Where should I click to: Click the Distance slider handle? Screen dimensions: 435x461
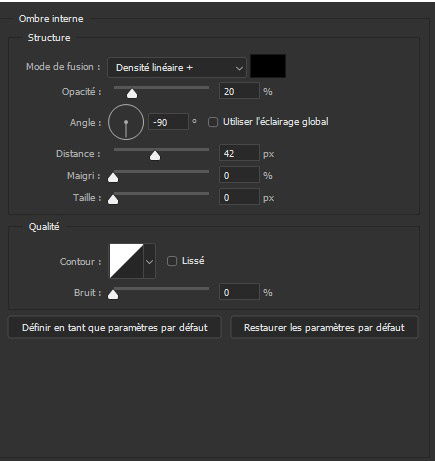click(x=155, y=156)
